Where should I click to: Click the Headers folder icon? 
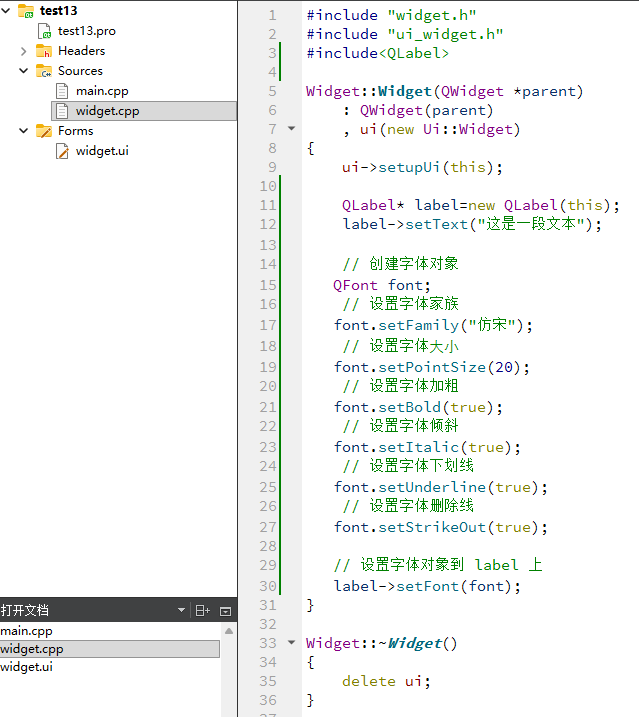coord(44,51)
